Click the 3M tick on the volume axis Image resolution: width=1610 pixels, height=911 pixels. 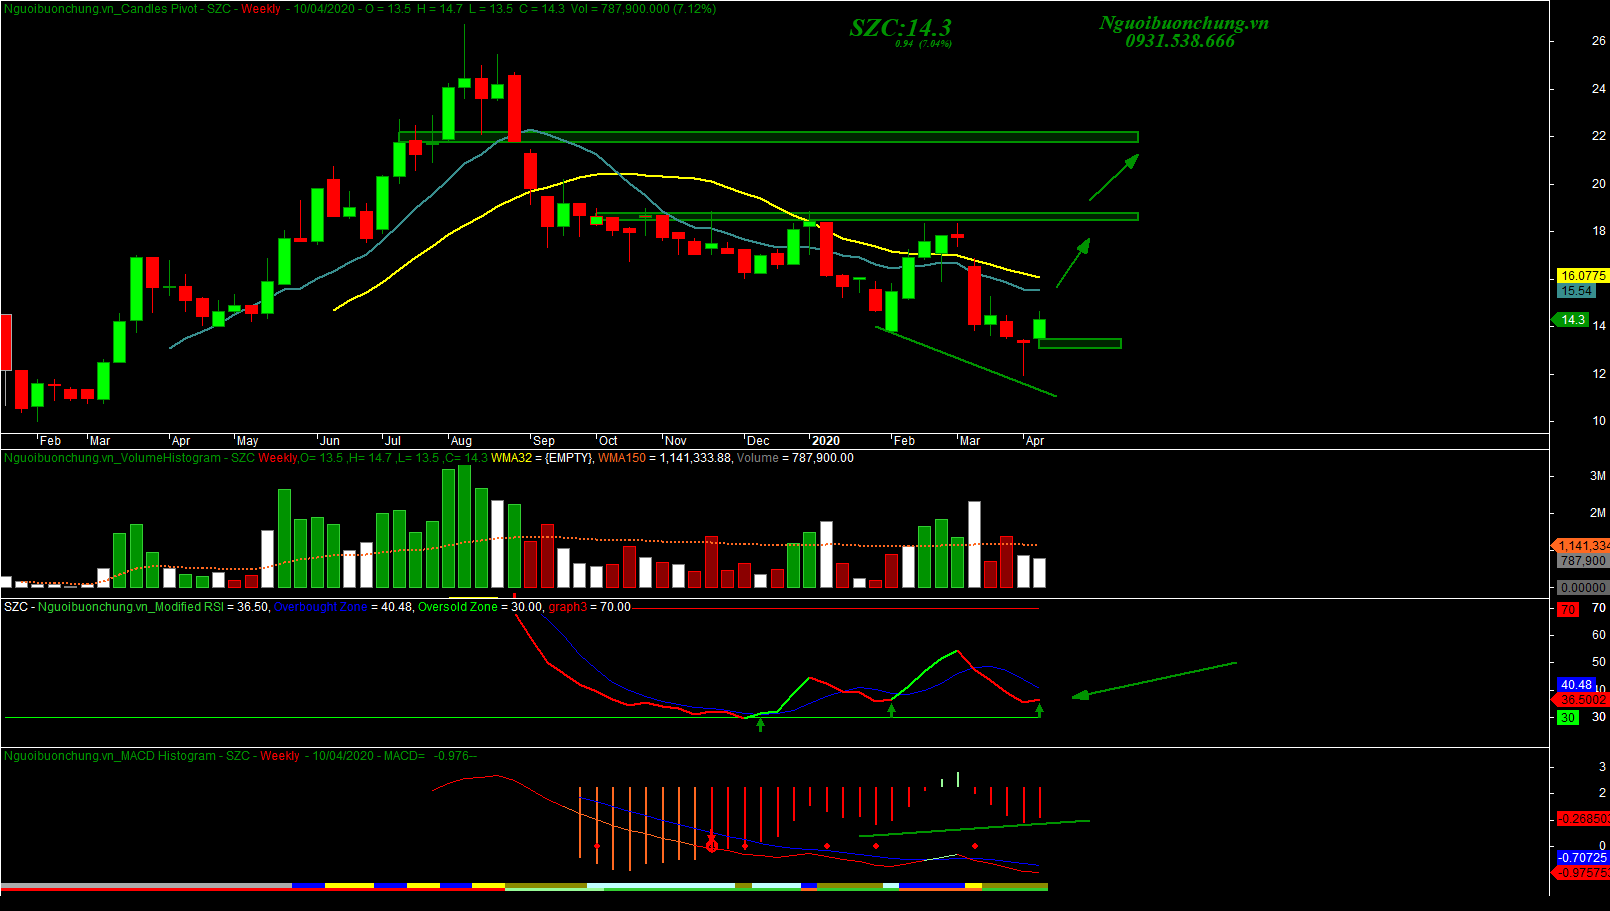[1597, 476]
